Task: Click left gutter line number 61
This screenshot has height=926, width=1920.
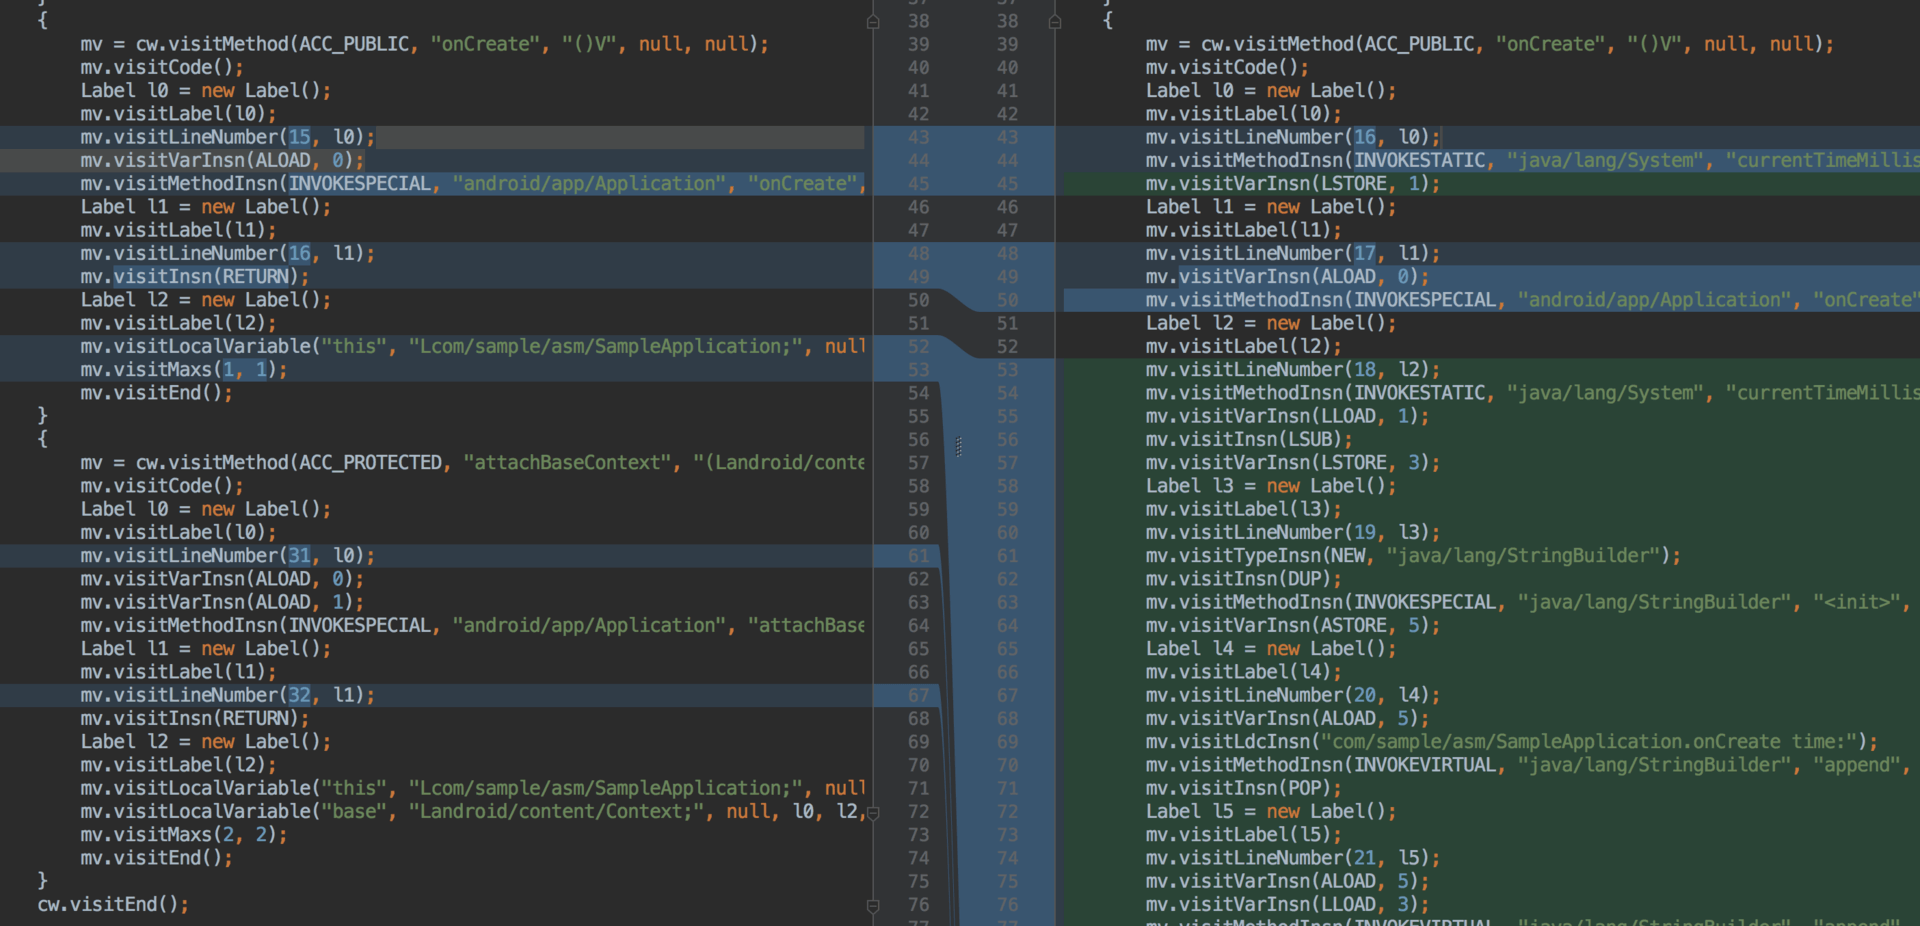Action: (918, 556)
